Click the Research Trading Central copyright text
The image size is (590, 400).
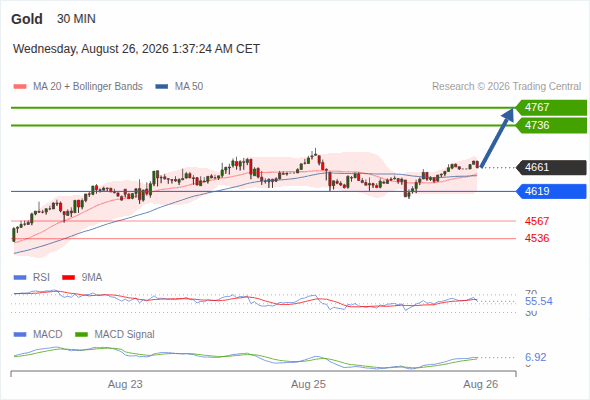(506, 87)
